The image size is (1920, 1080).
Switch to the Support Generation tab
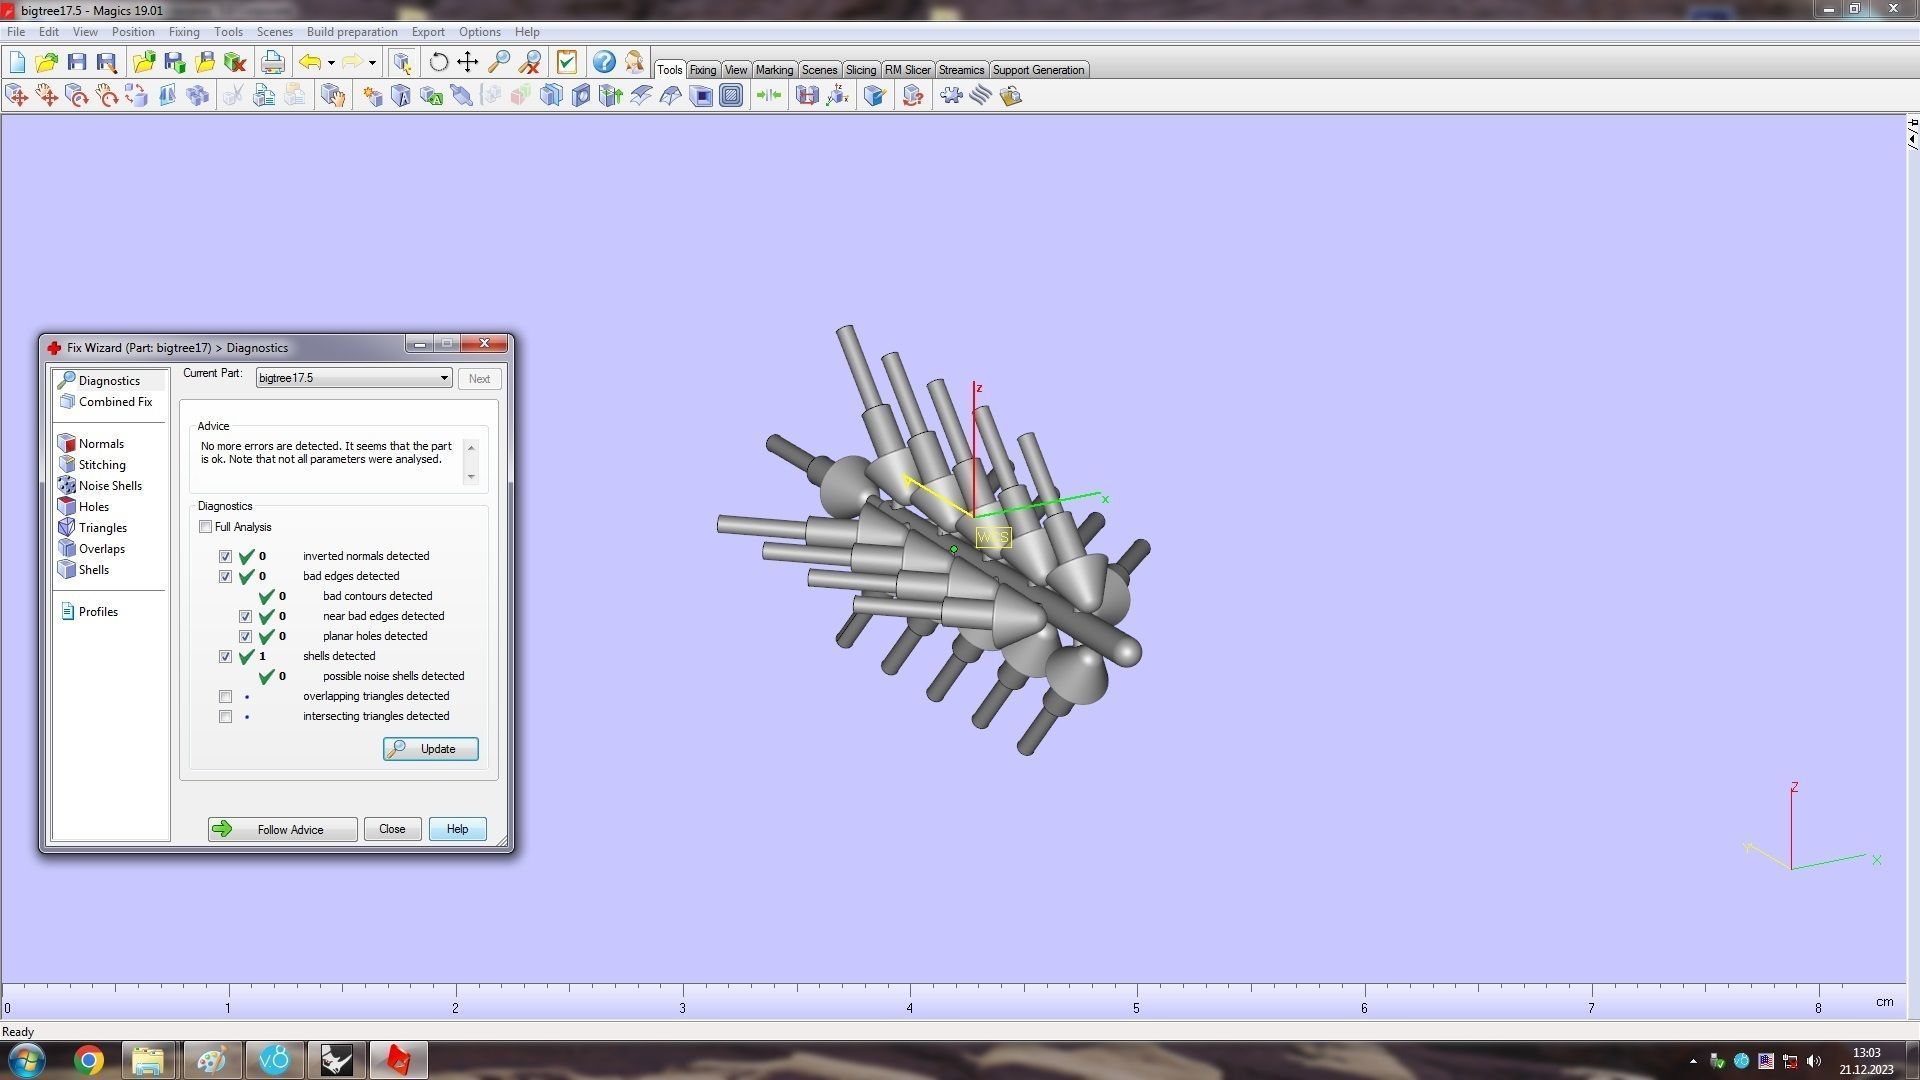1038,70
